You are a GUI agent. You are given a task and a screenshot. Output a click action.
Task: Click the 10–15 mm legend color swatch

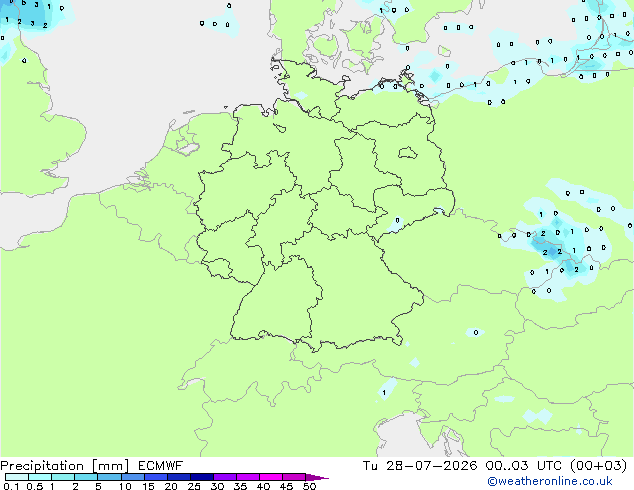132,477
